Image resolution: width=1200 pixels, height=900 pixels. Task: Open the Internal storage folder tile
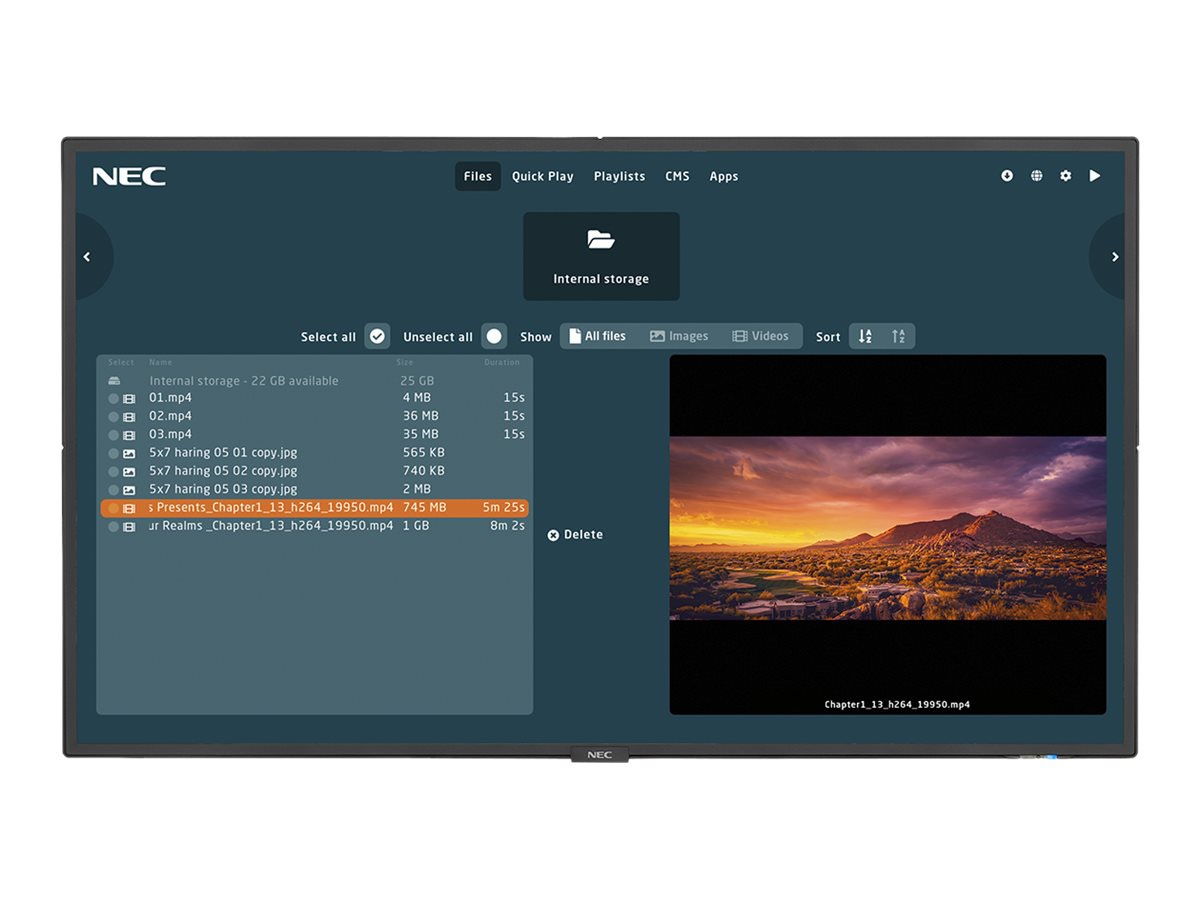[x=601, y=256]
